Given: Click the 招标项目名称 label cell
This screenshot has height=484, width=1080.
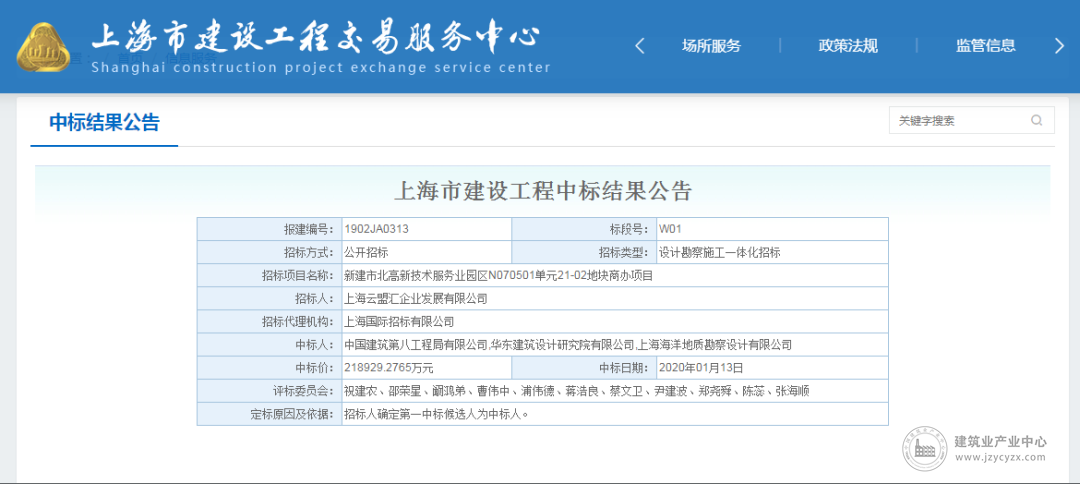Looking at the screenshot, I should click(x=269, y=275).
